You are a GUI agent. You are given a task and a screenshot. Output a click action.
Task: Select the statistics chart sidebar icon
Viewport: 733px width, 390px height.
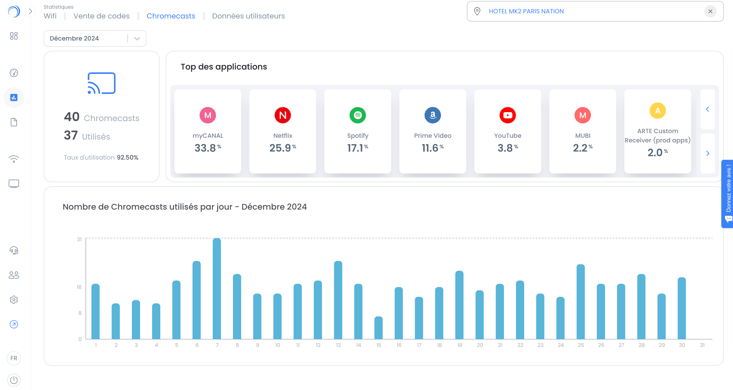tap(14, 97)
